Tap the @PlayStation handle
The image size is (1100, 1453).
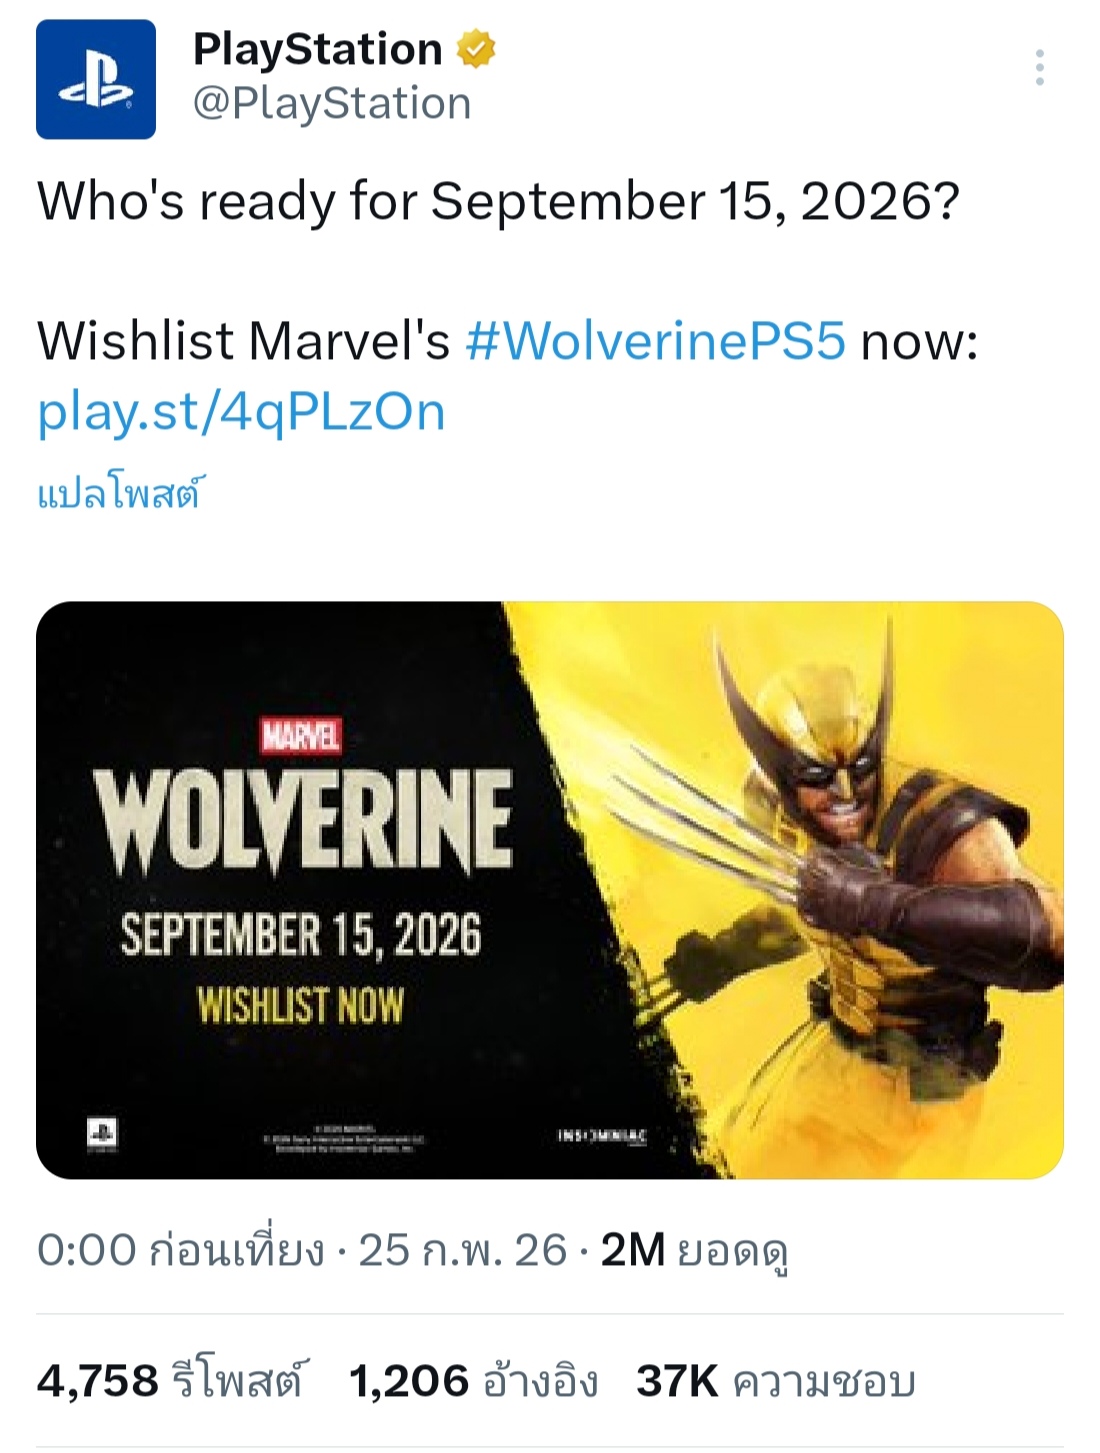point(331,103)
